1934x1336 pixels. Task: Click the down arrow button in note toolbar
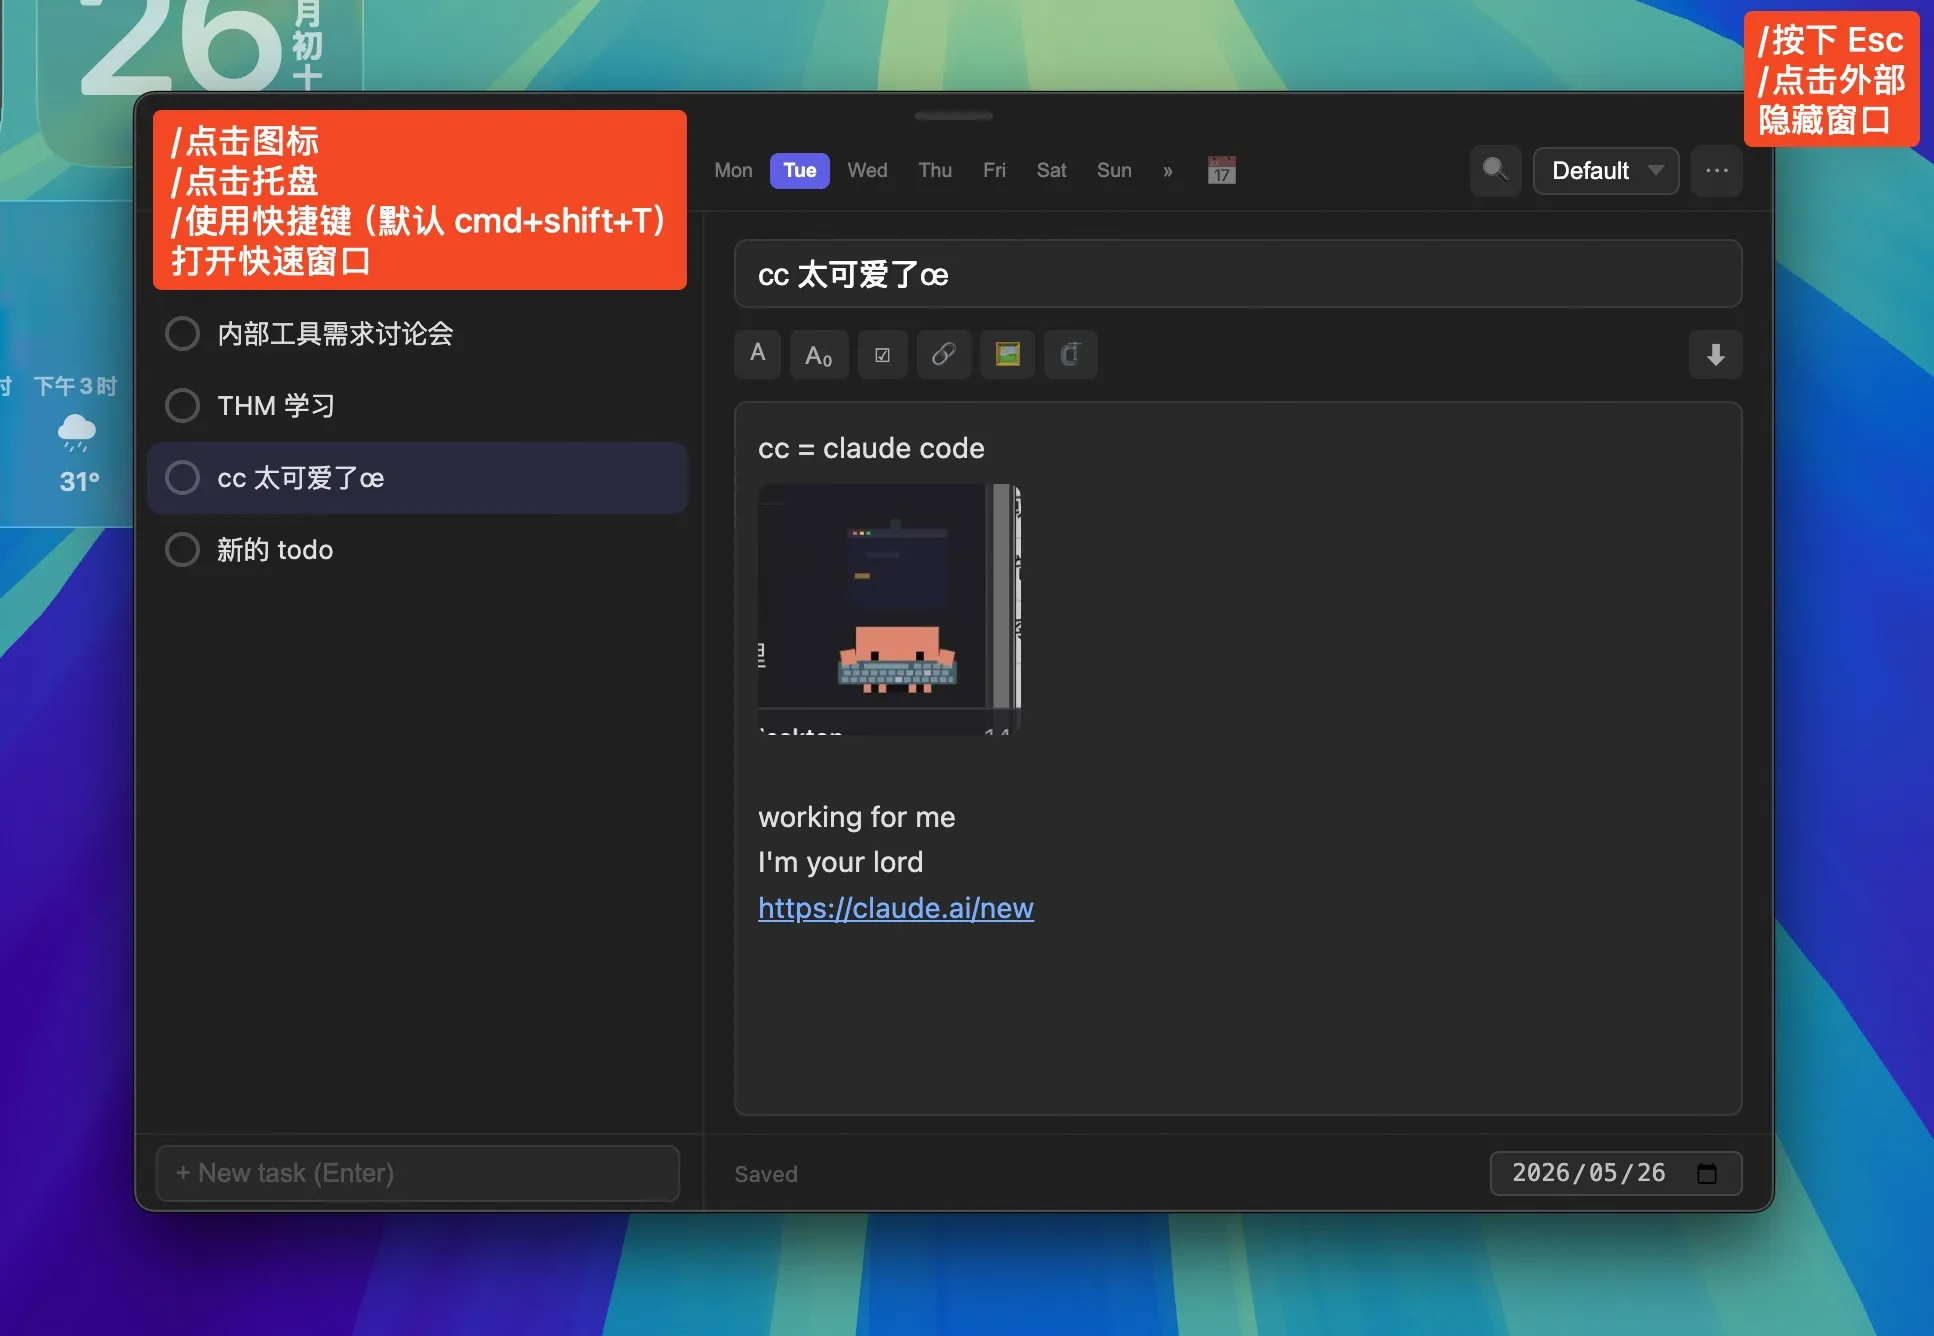click(x=1715, y=354)
